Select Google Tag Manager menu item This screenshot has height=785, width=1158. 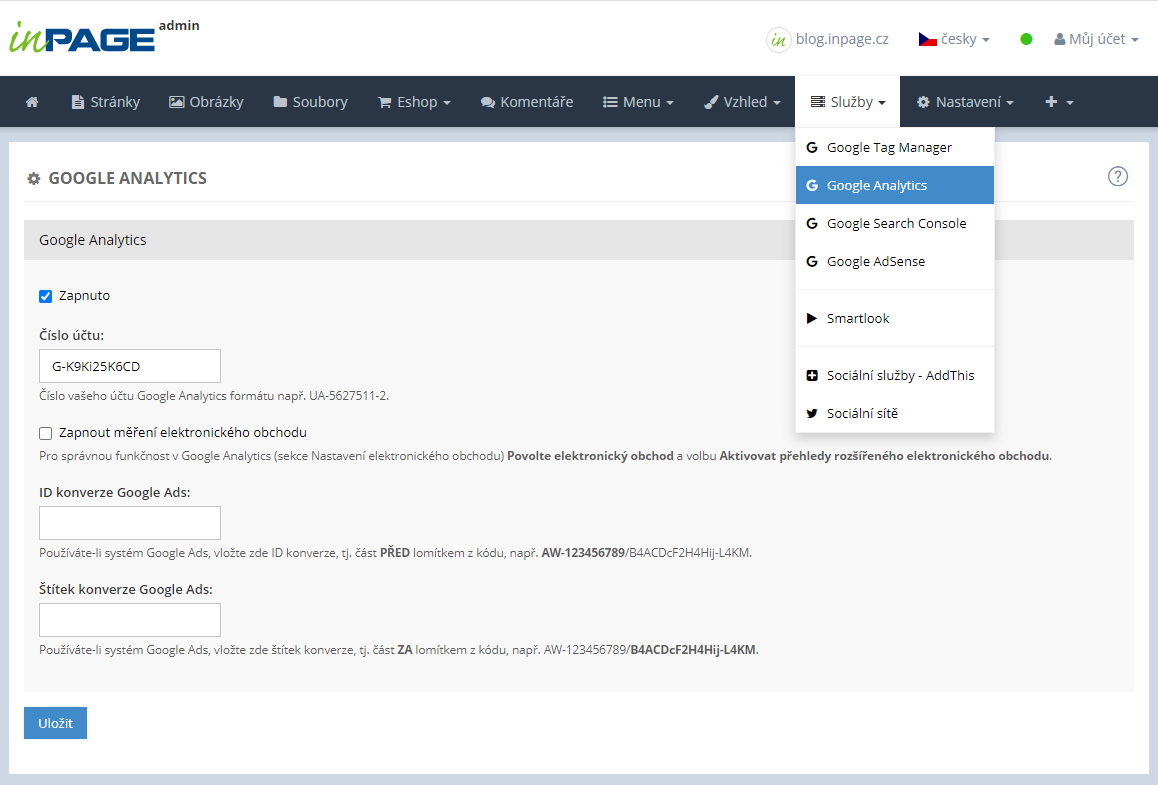coord(888,148)
